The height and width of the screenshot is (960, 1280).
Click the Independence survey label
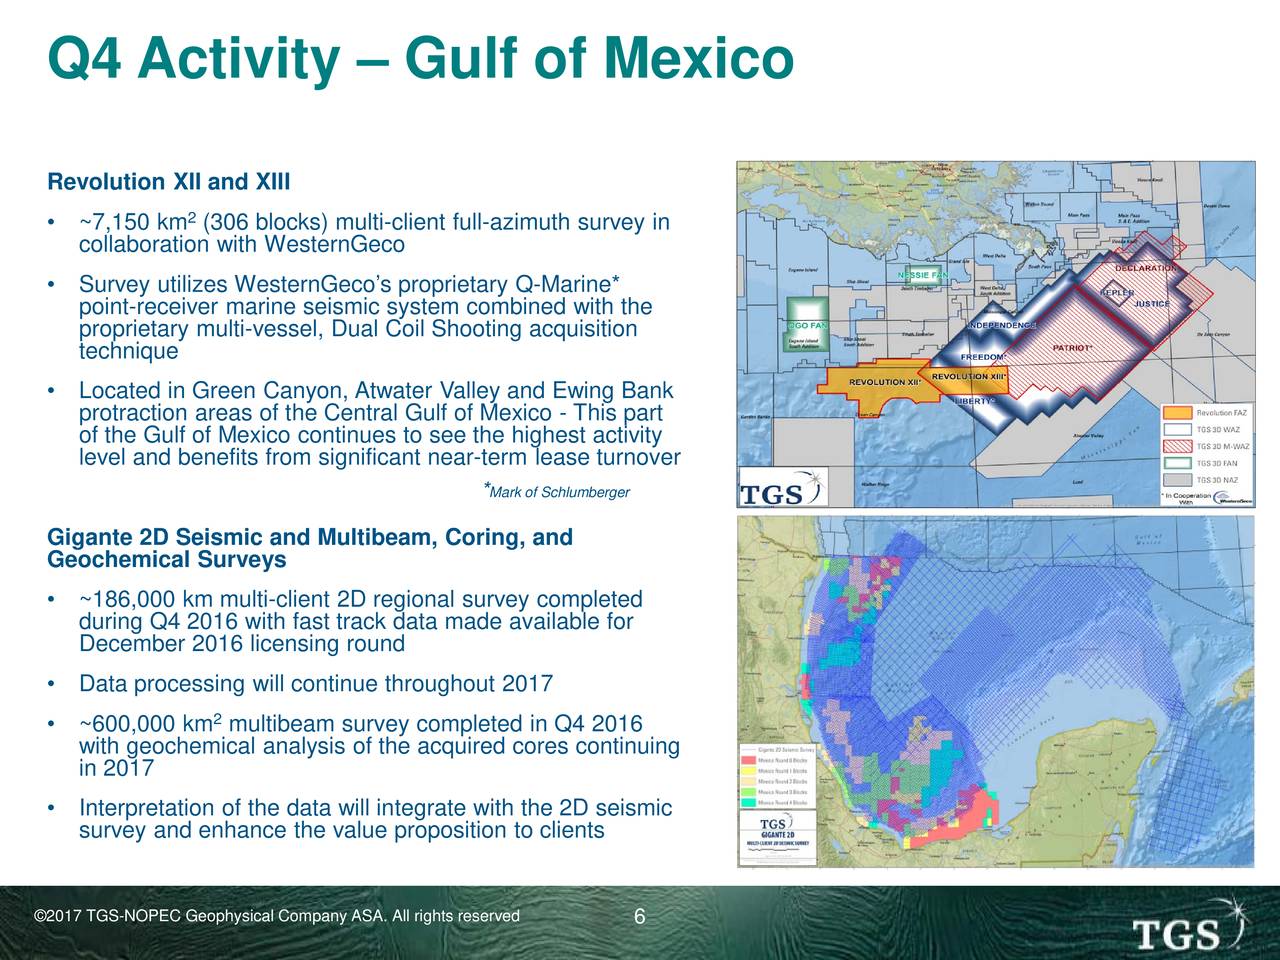pos(1002,324)
